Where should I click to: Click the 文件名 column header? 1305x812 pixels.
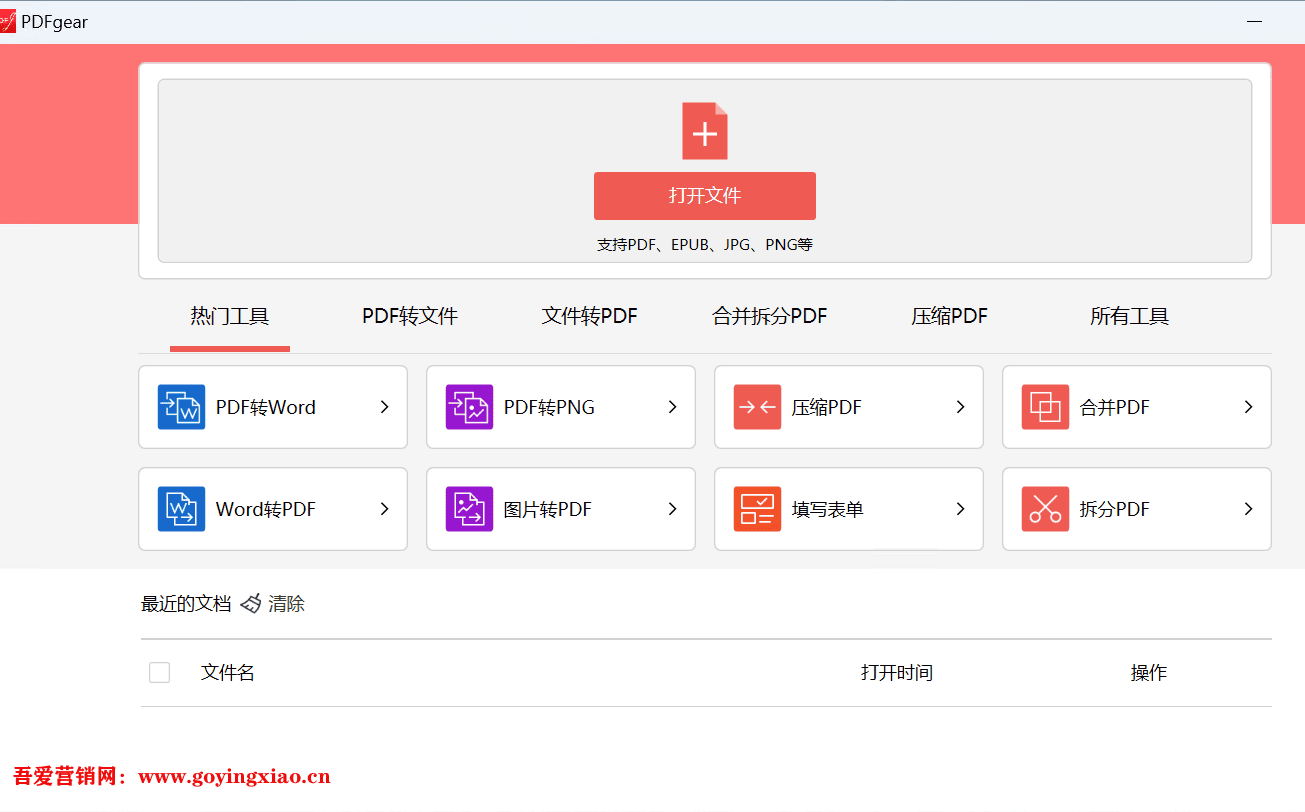coord(228,673)
